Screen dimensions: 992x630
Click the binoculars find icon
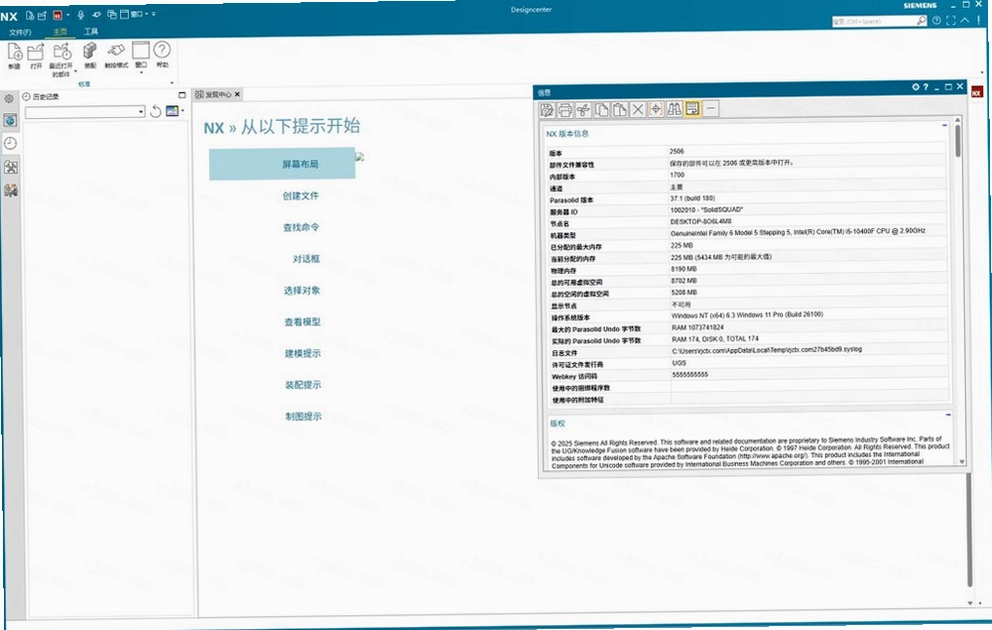click(x=674, y=109)
